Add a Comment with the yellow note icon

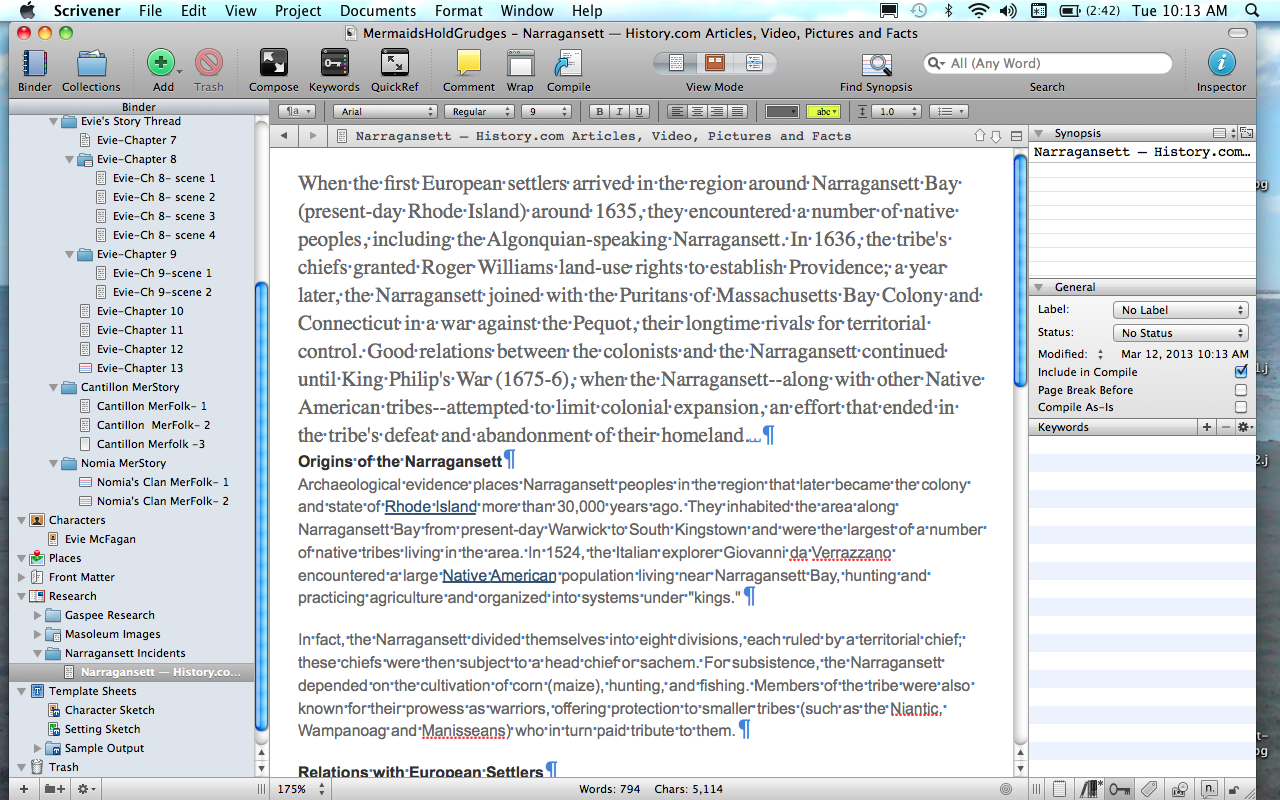click(x=469, y=64)
